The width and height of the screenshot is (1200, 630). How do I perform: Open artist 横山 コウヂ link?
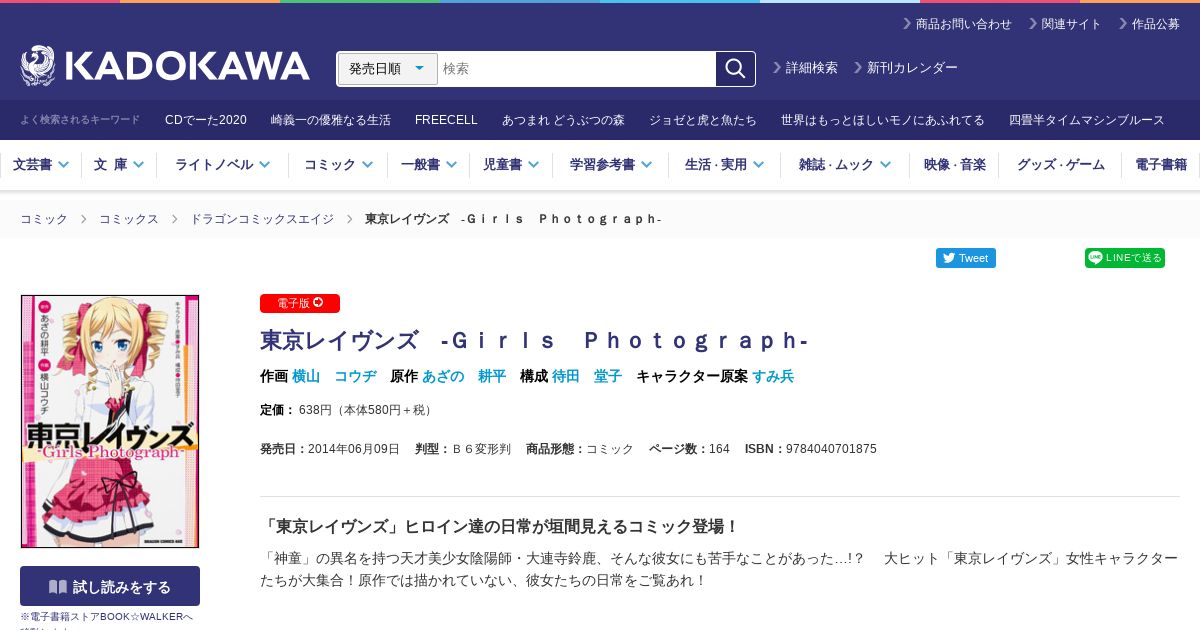(334, 376)
